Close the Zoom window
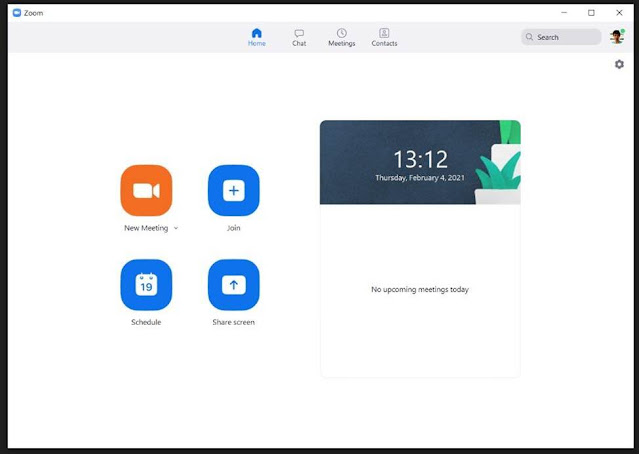 pos(619,13)
